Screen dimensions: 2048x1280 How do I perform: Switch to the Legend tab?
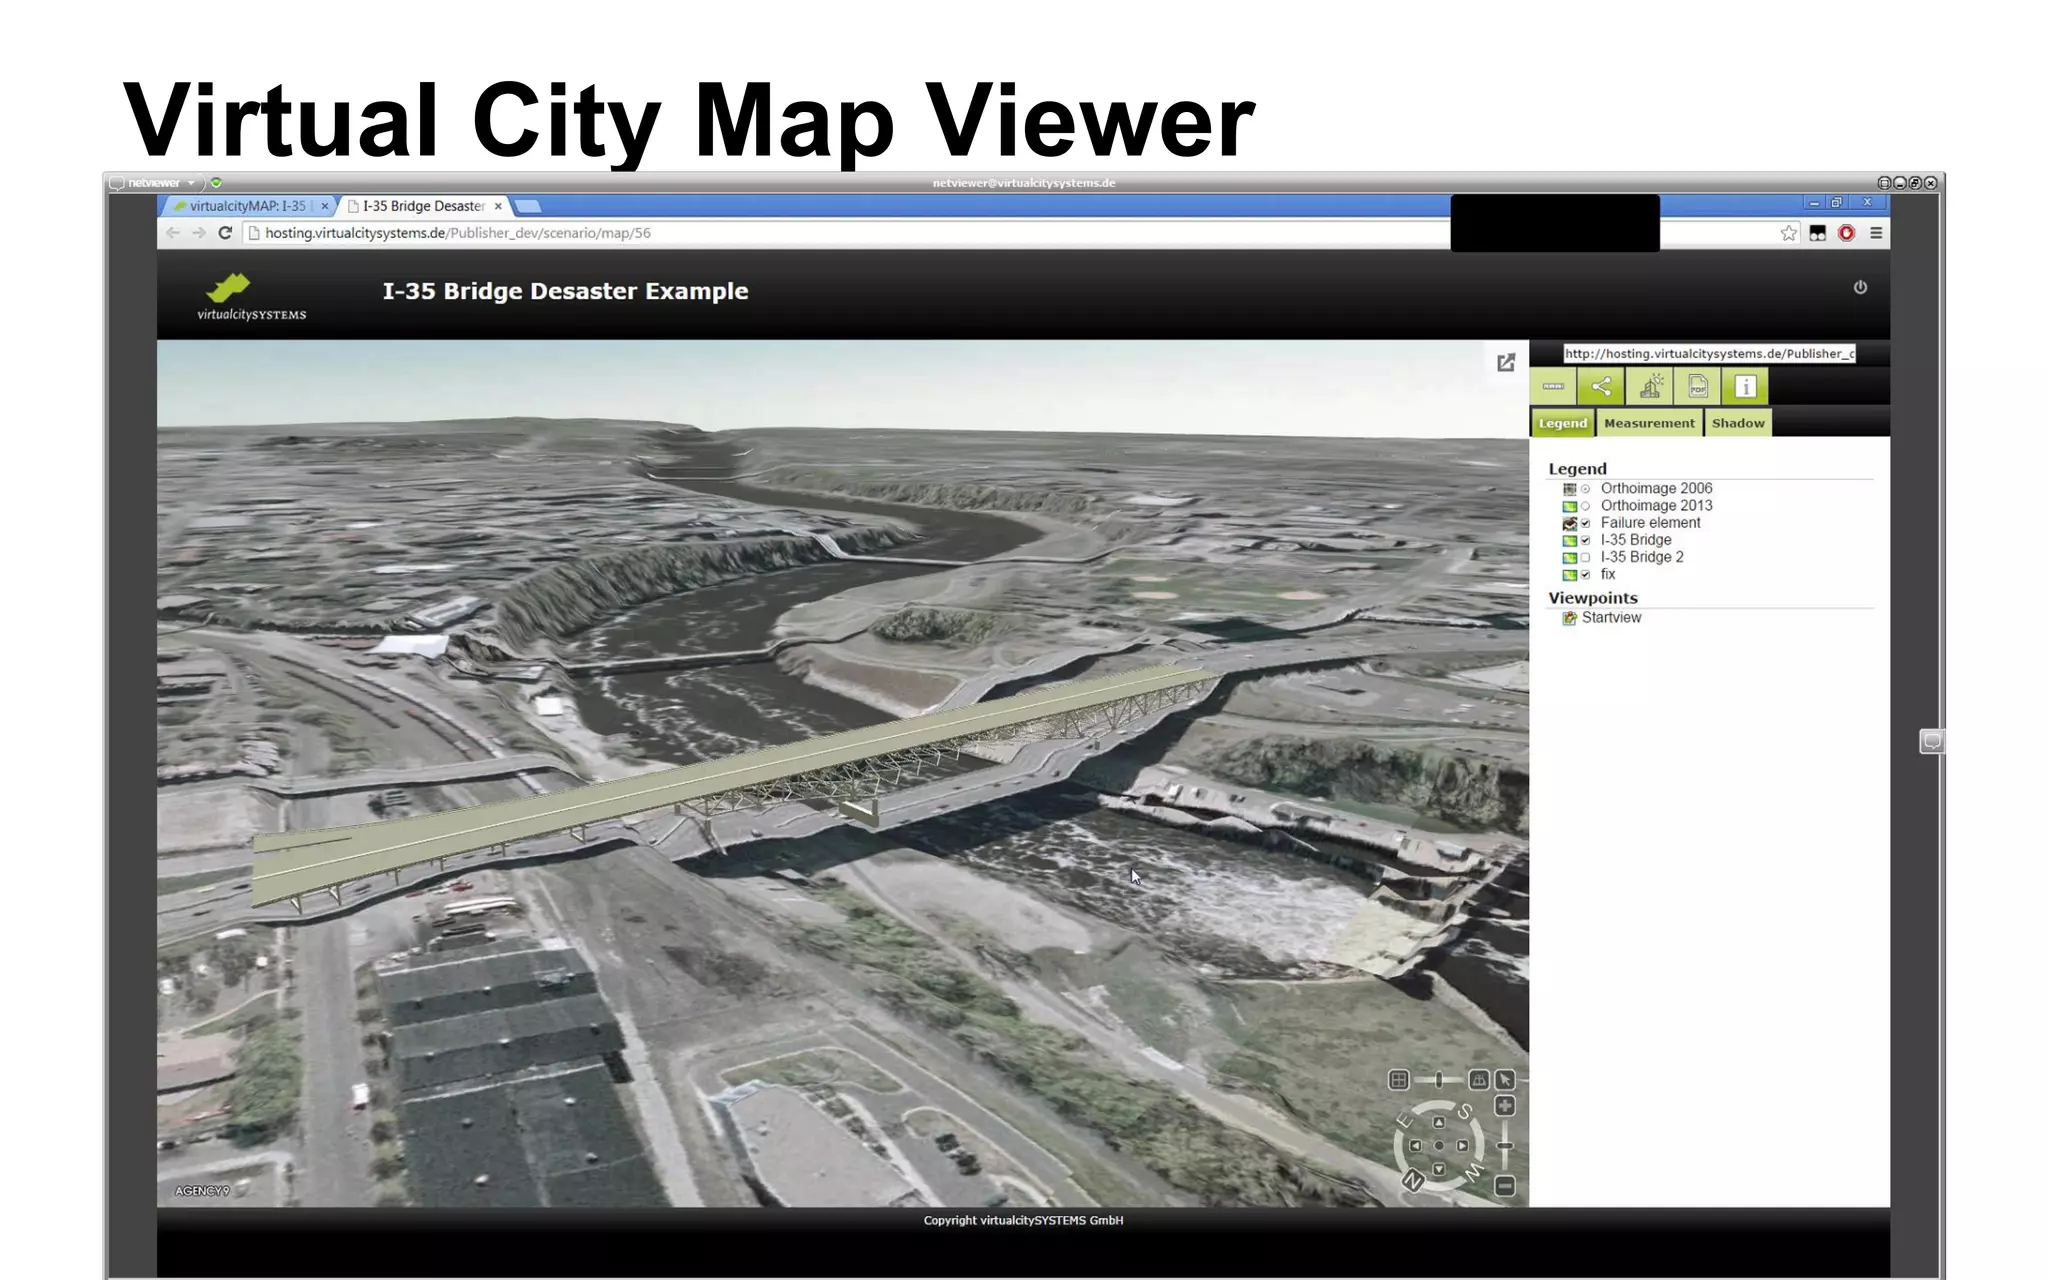[1563, 423]
